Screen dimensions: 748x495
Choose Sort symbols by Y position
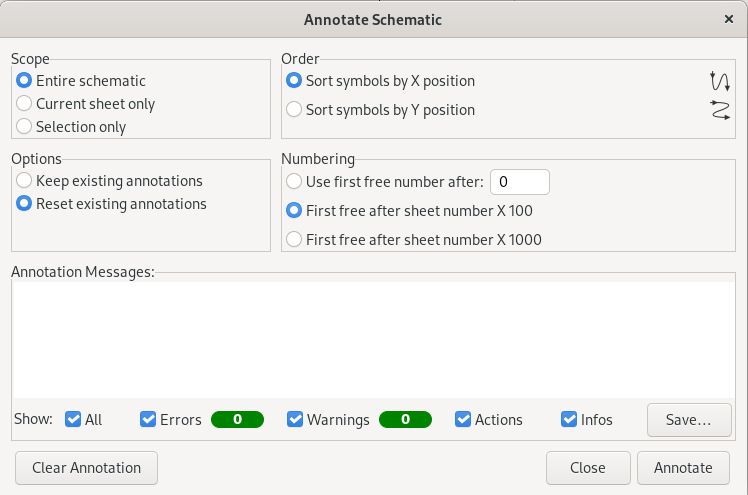pyautogui.click(x=294, y=110)
